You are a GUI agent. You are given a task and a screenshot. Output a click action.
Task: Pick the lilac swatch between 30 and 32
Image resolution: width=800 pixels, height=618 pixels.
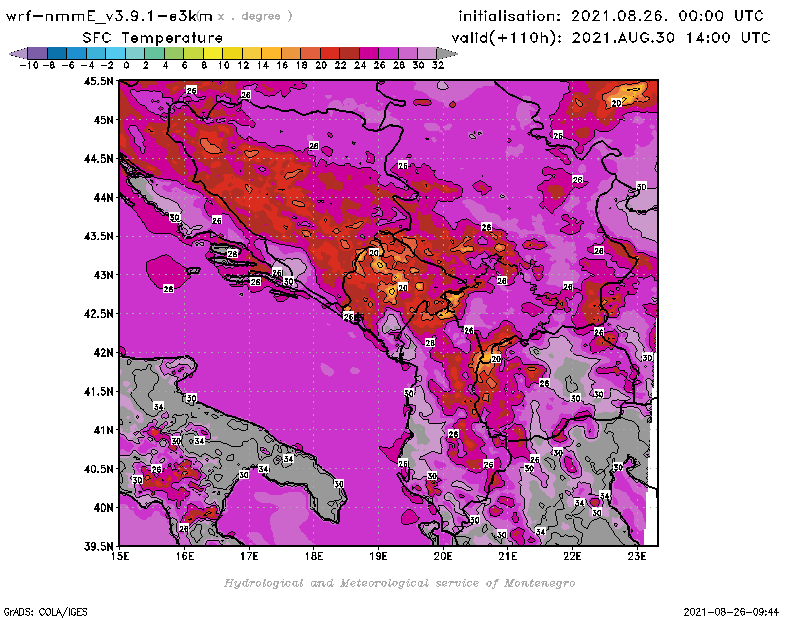pos(428,53)
